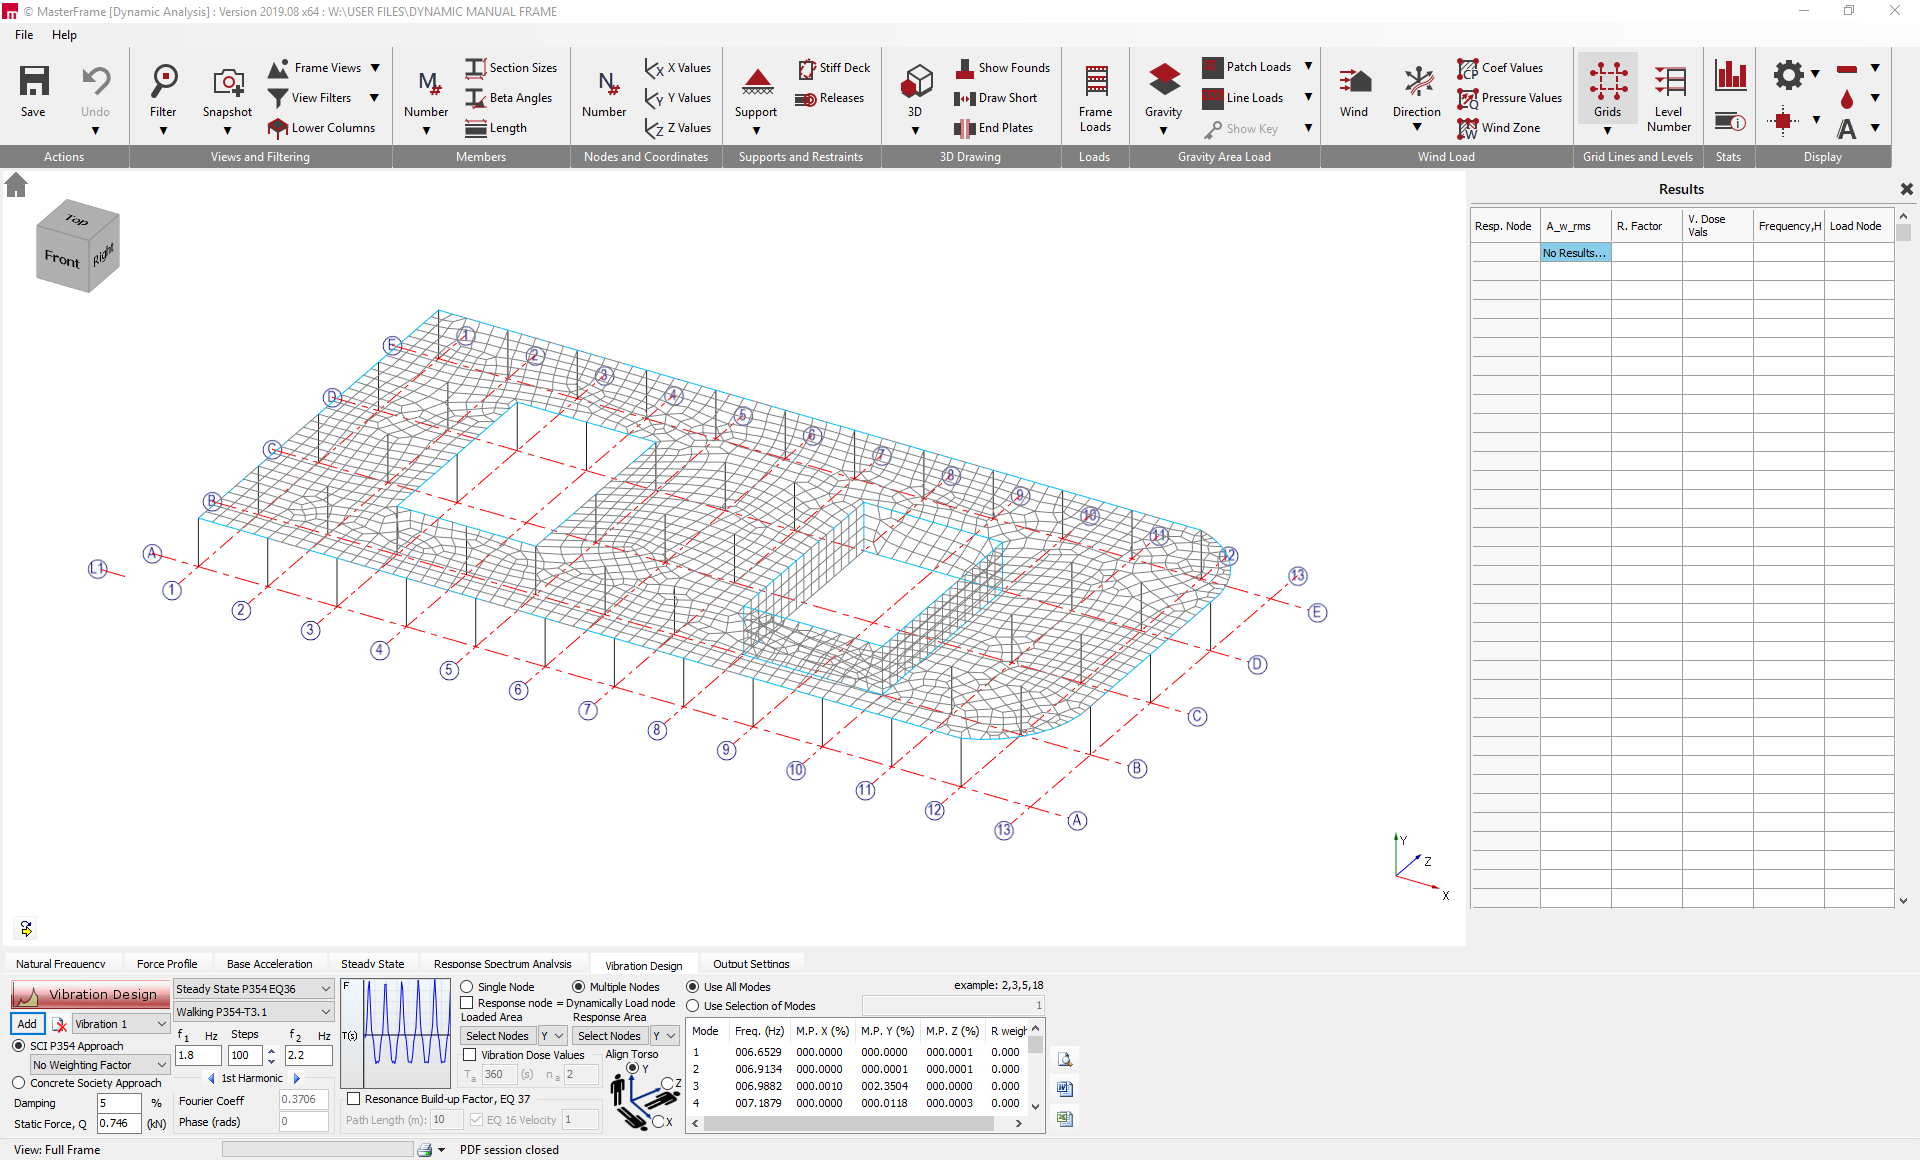Viewport: 1920px width, 1160px height.
Task: Open the Steady State P354 EQ36 dropdown
Action: (x=253, y=989)
